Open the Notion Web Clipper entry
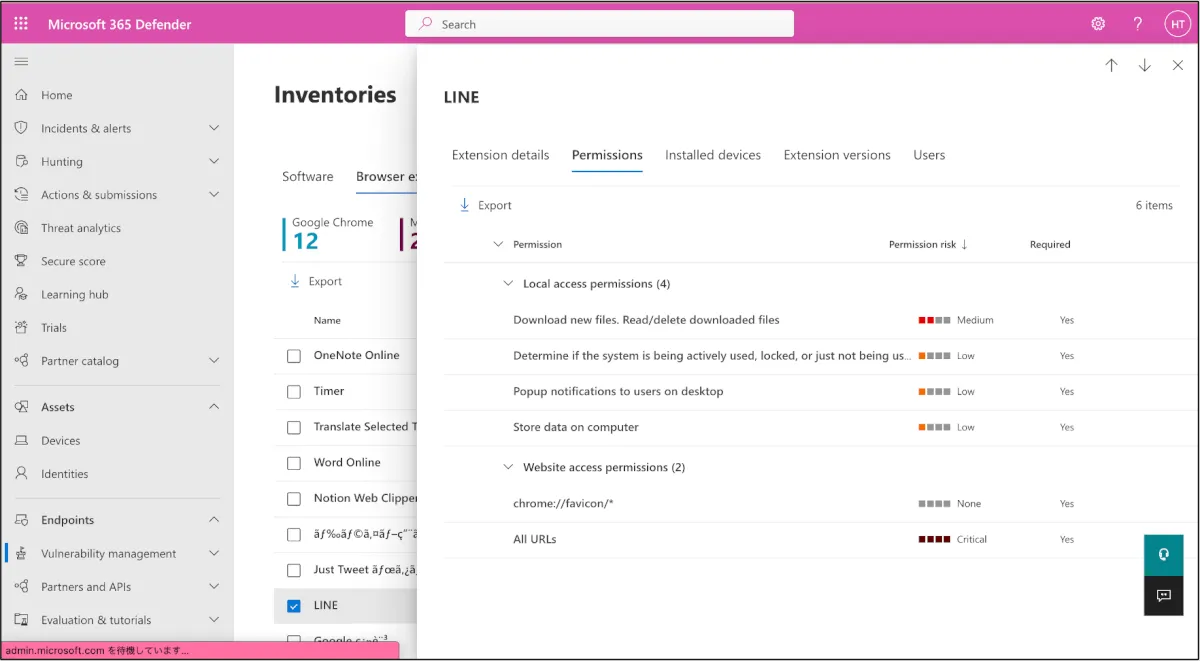Image resolution: width=1200 pixels, height=661 pixels. (x=365, y=498)
